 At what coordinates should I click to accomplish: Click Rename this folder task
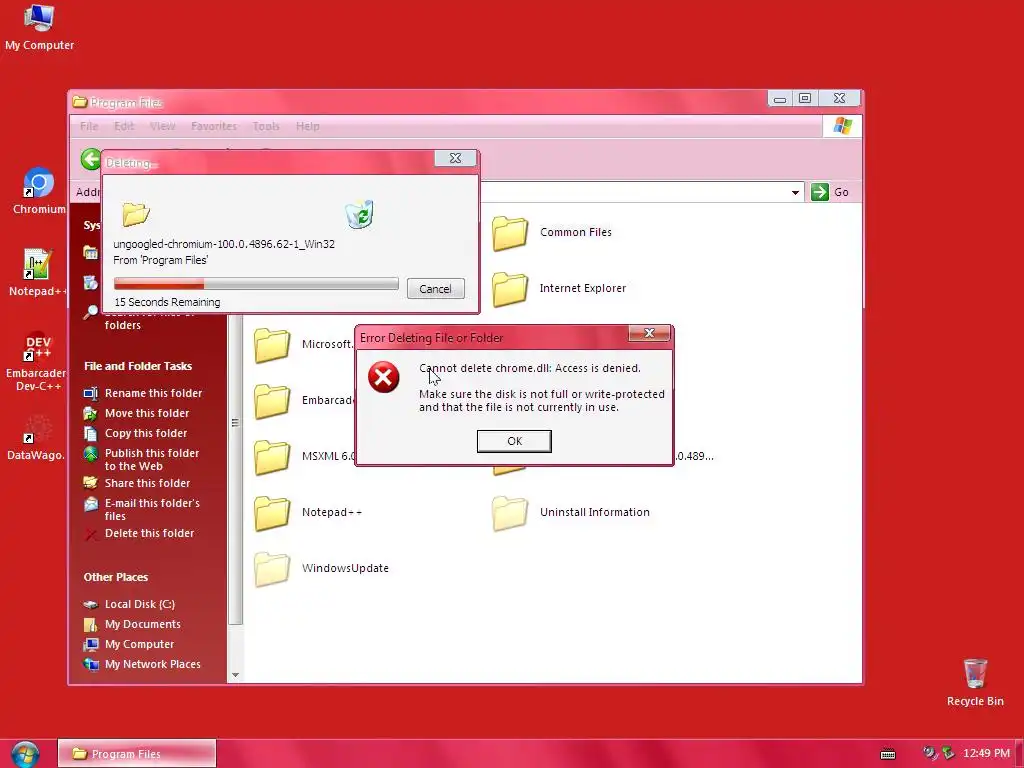pos(143,393)
